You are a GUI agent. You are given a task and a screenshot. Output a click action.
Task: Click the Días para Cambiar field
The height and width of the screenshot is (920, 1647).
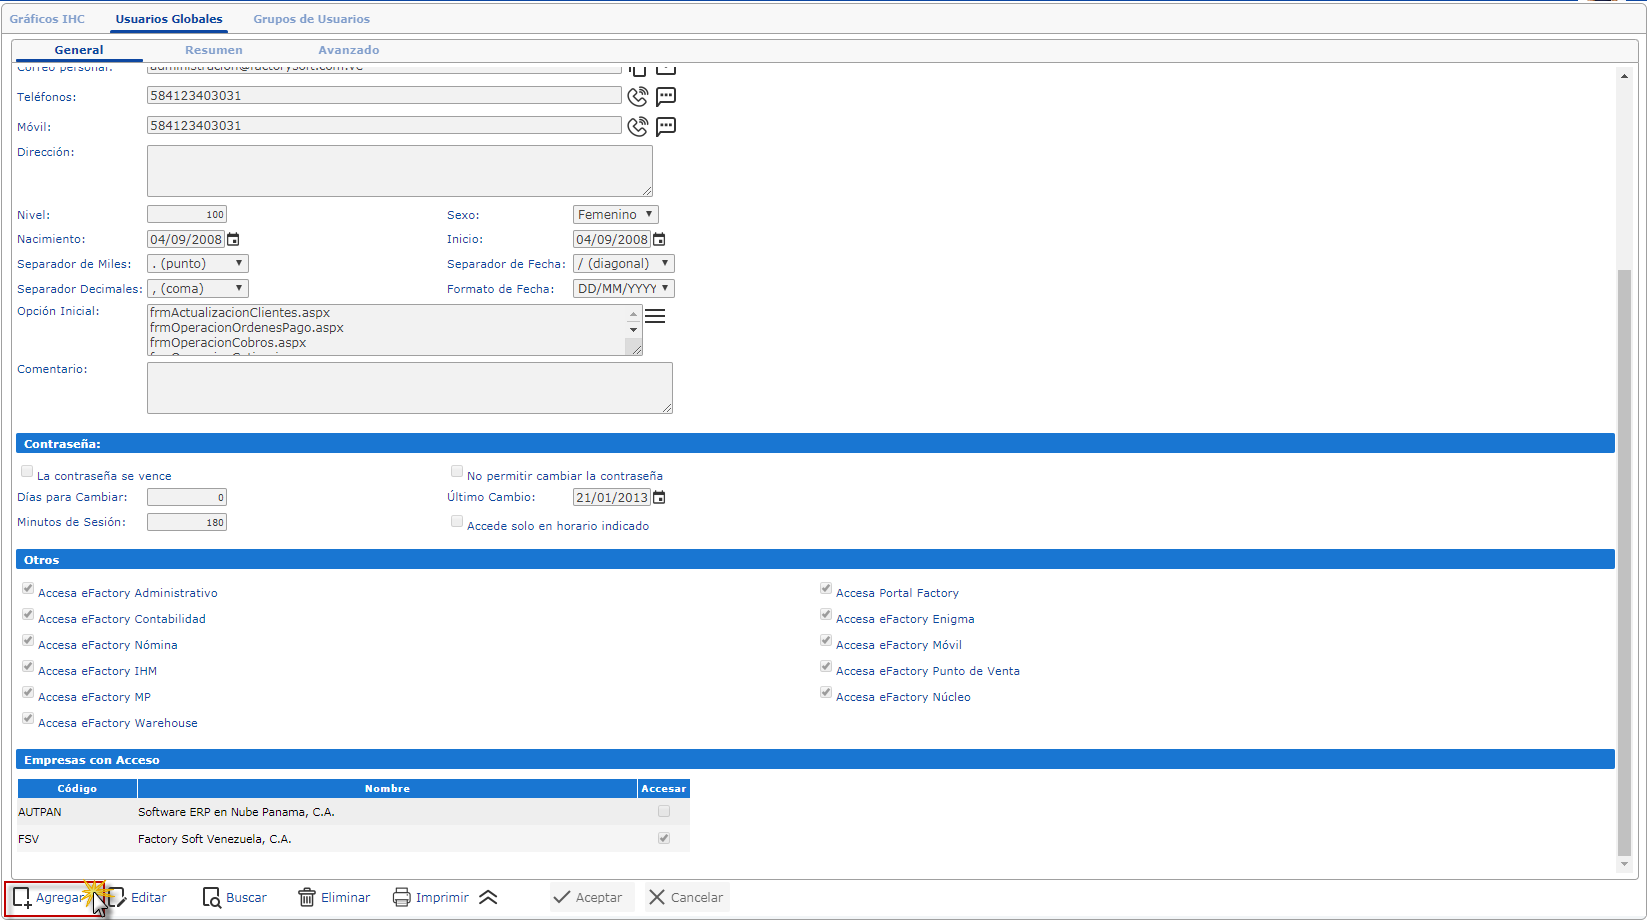[x=187, y=498]
